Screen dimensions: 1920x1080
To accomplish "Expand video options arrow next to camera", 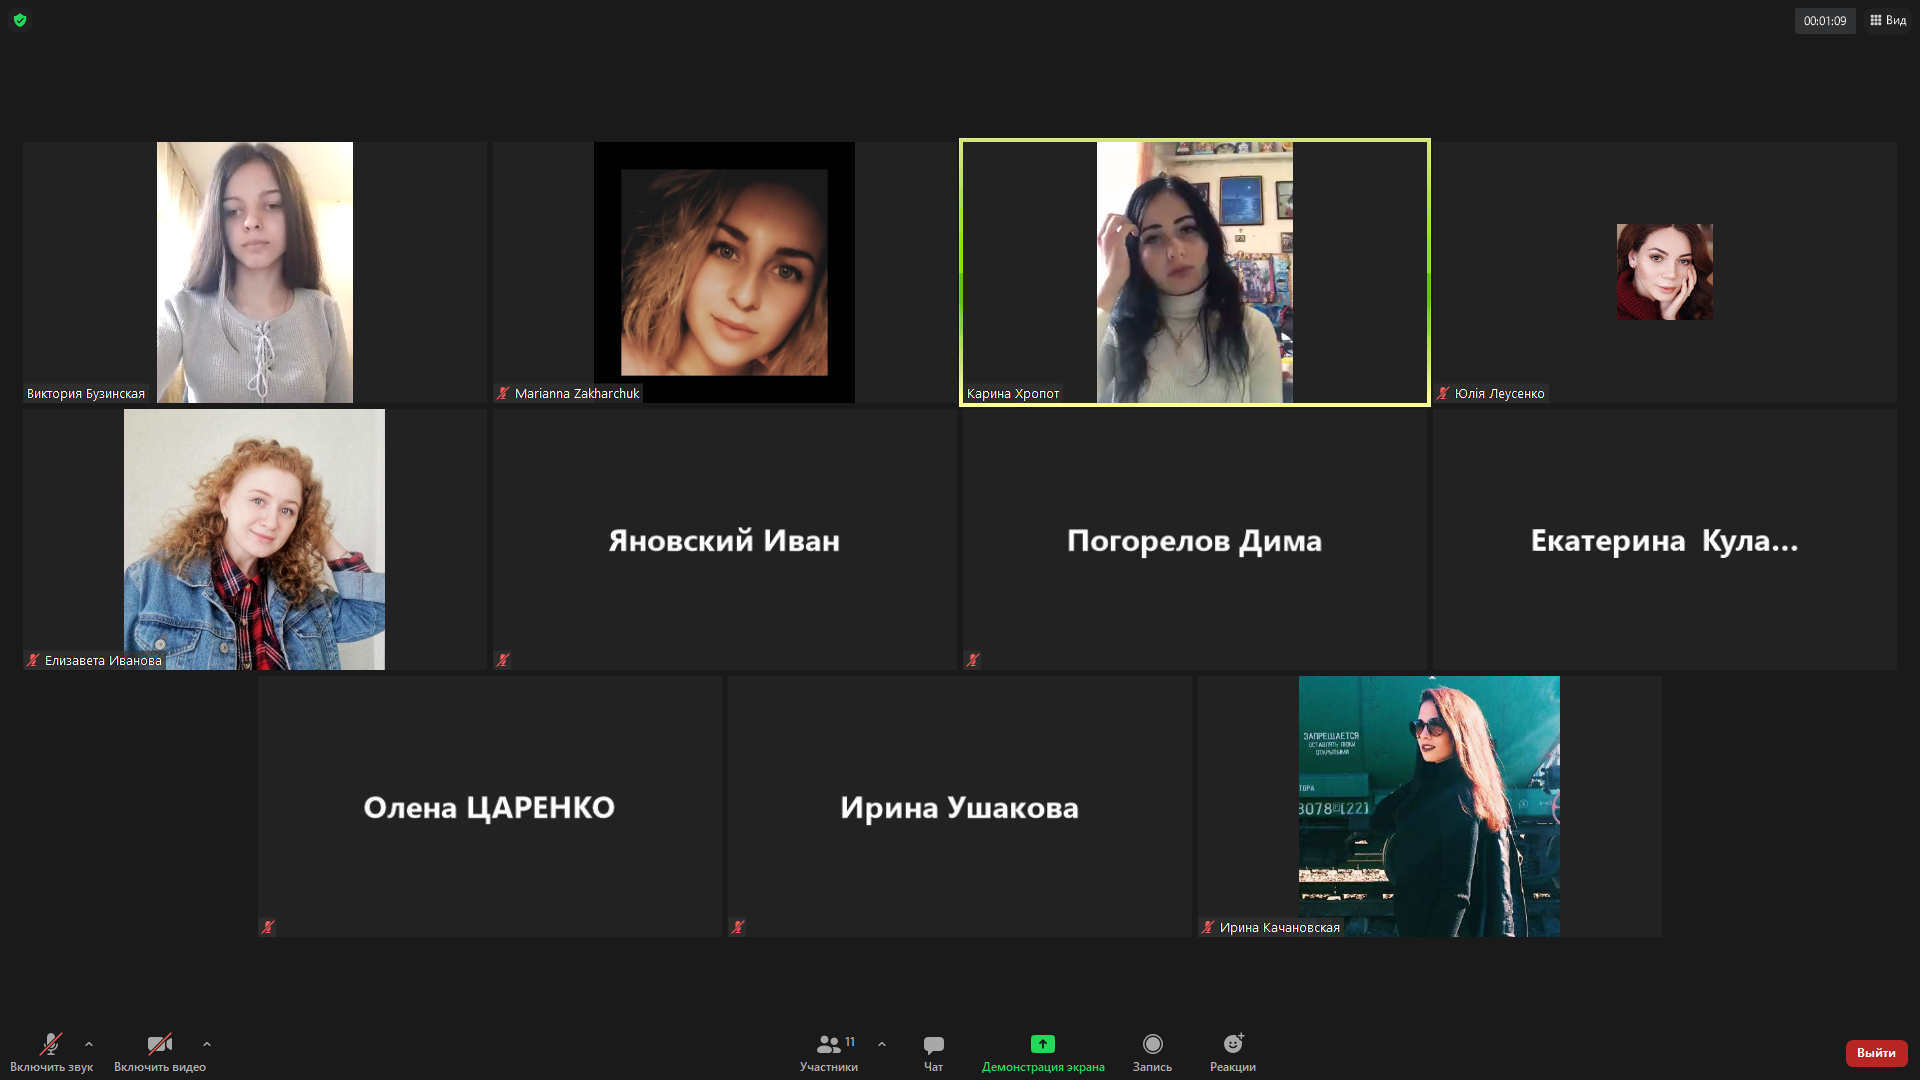I will point(207,1044).
